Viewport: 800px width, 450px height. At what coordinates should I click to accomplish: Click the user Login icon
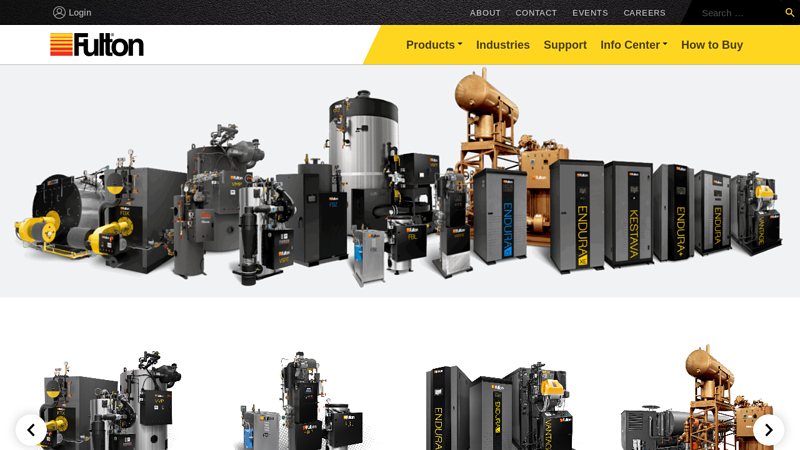59,13
